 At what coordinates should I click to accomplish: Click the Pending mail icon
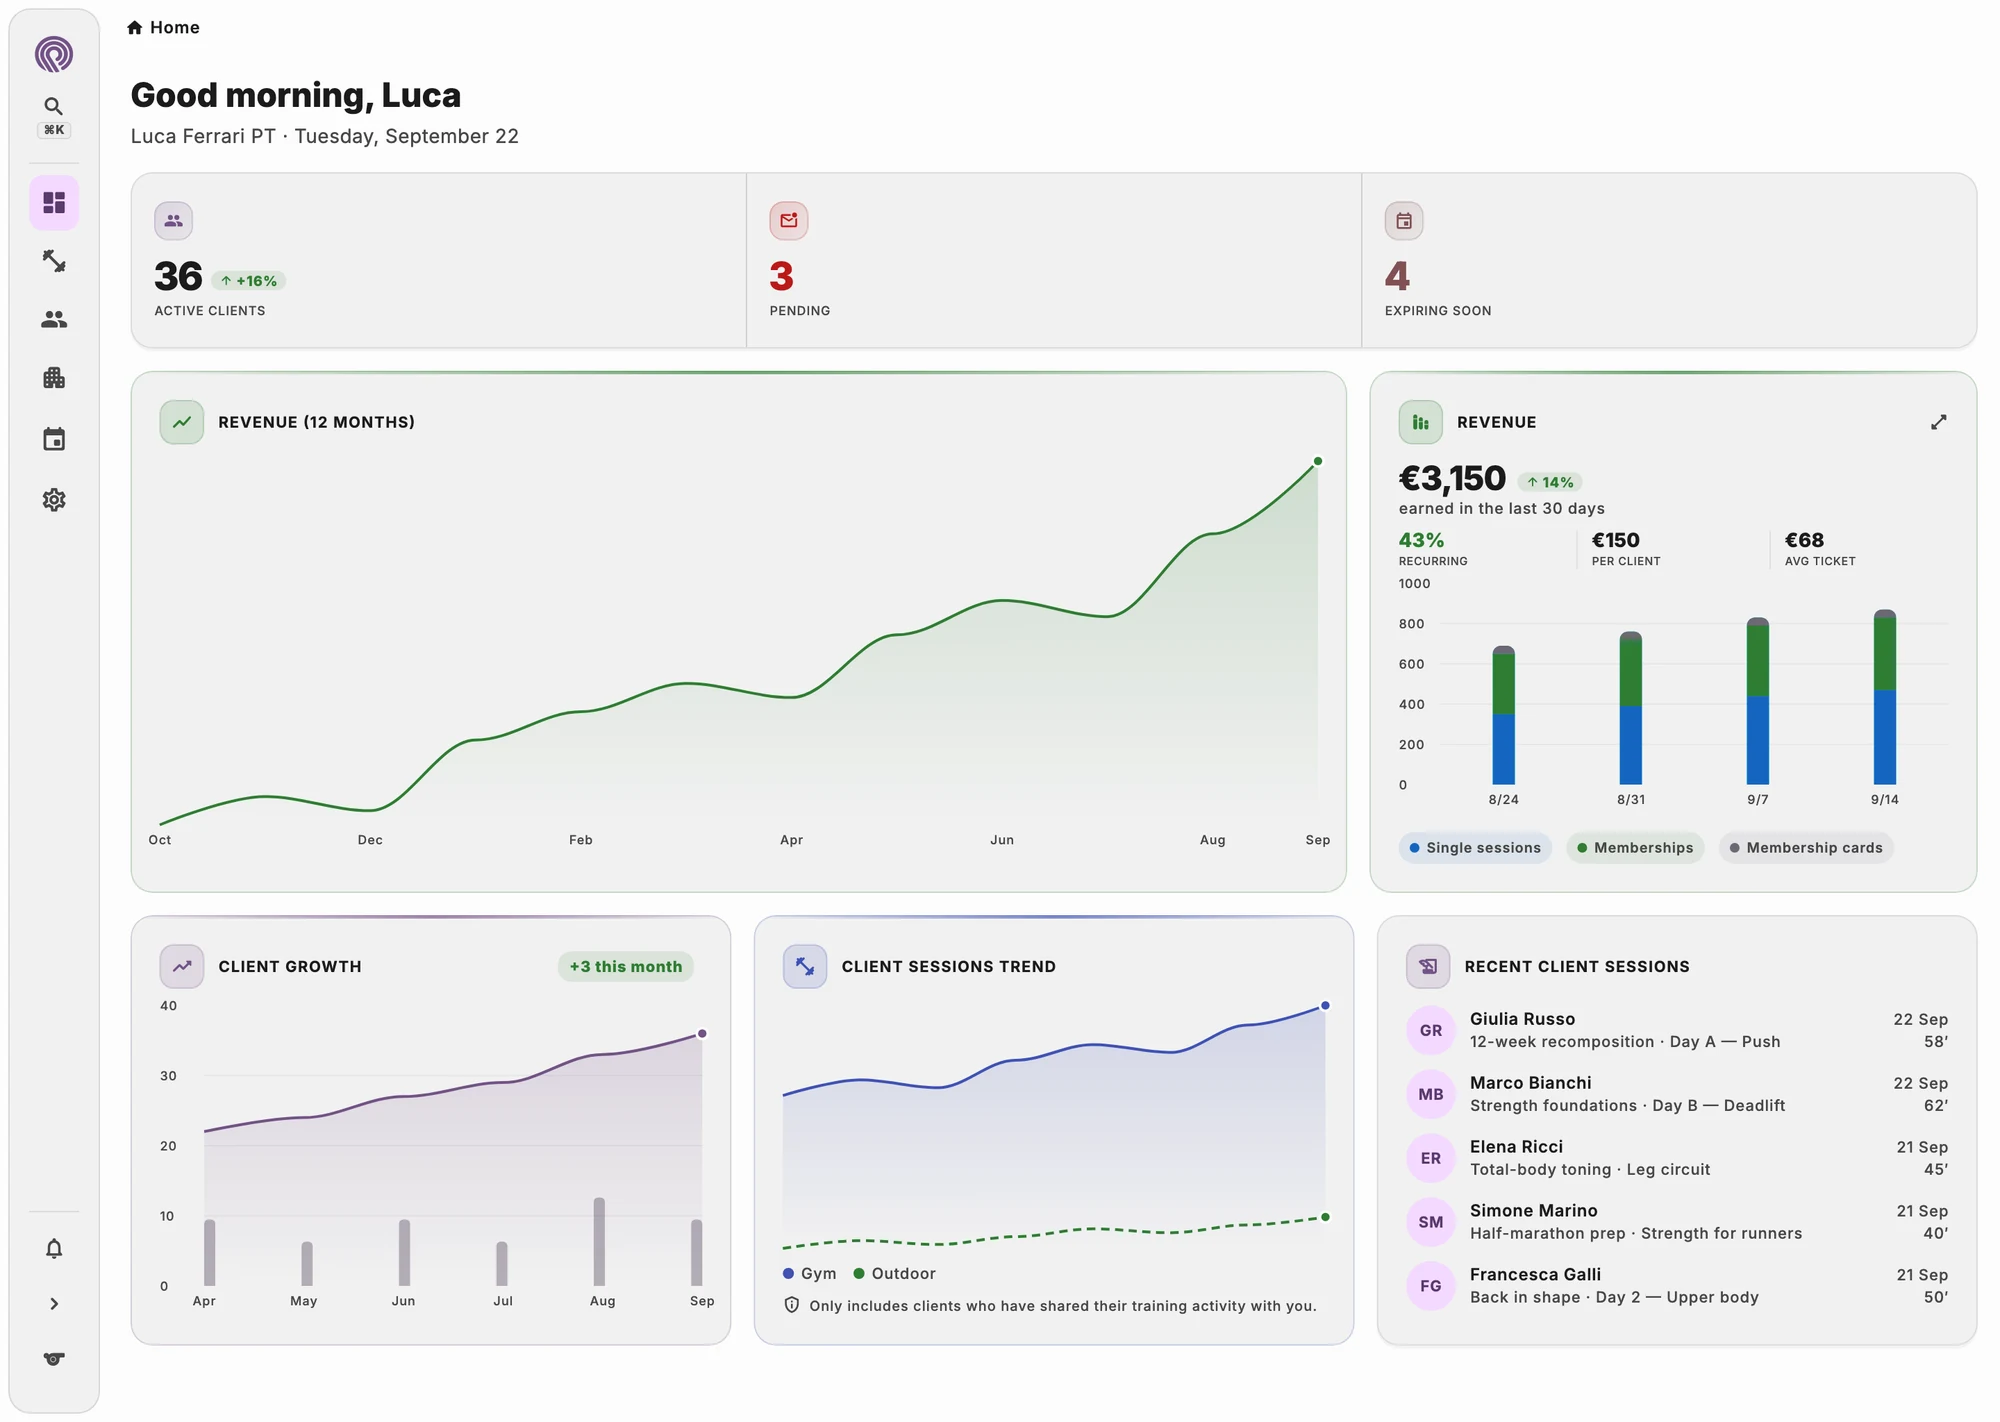click(789, 221)
